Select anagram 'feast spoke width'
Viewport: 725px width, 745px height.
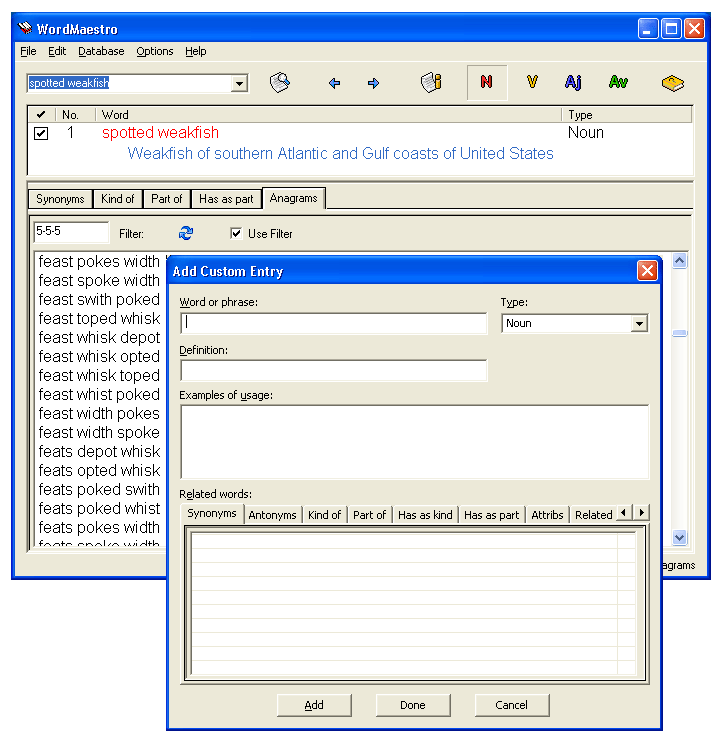(99, 280)
